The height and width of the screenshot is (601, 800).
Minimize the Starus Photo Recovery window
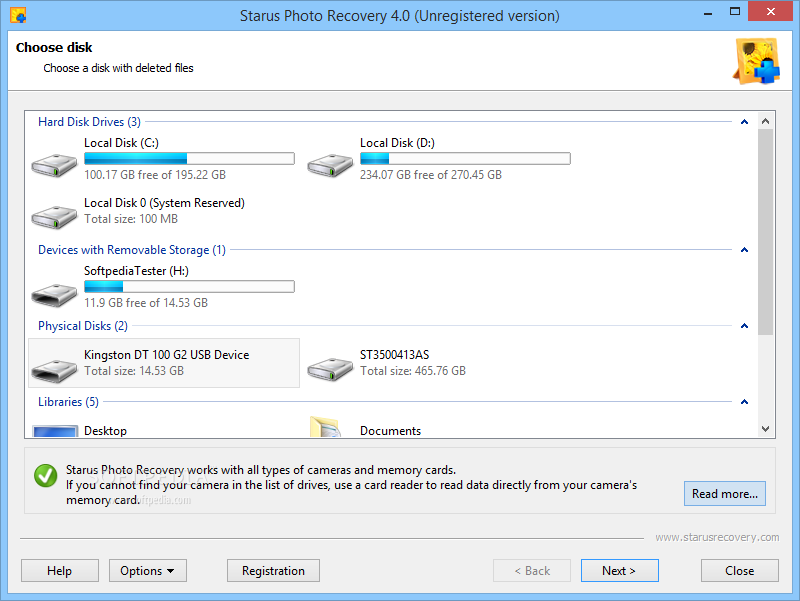708,12
